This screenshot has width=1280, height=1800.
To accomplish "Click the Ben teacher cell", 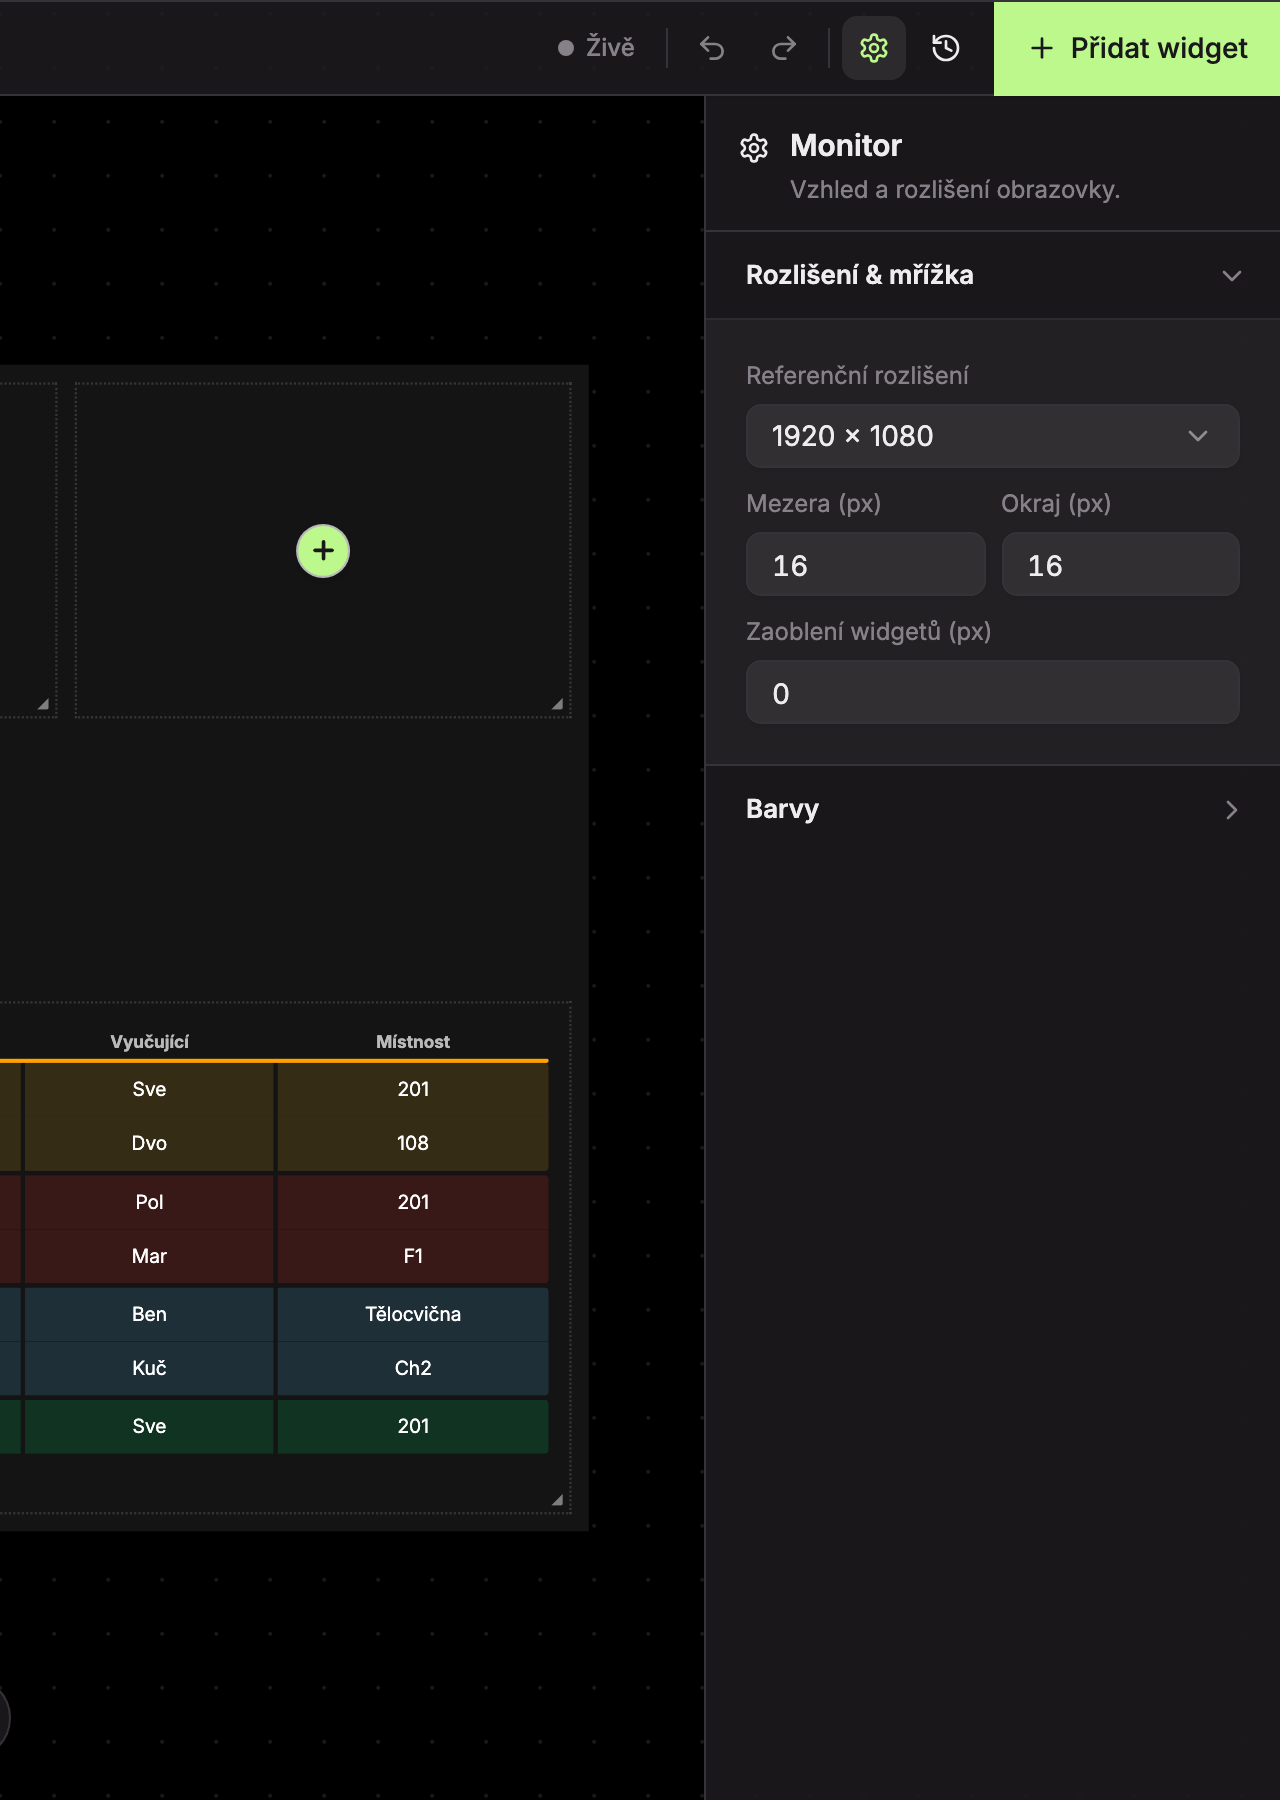I will tap(149, 1314).
